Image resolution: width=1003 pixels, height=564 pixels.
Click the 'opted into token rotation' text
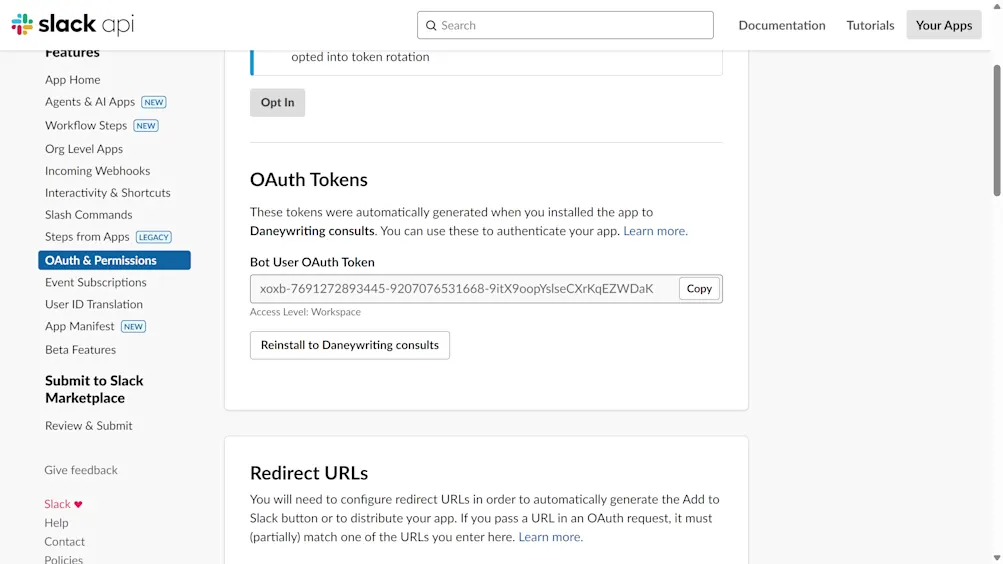pos(360,57)
